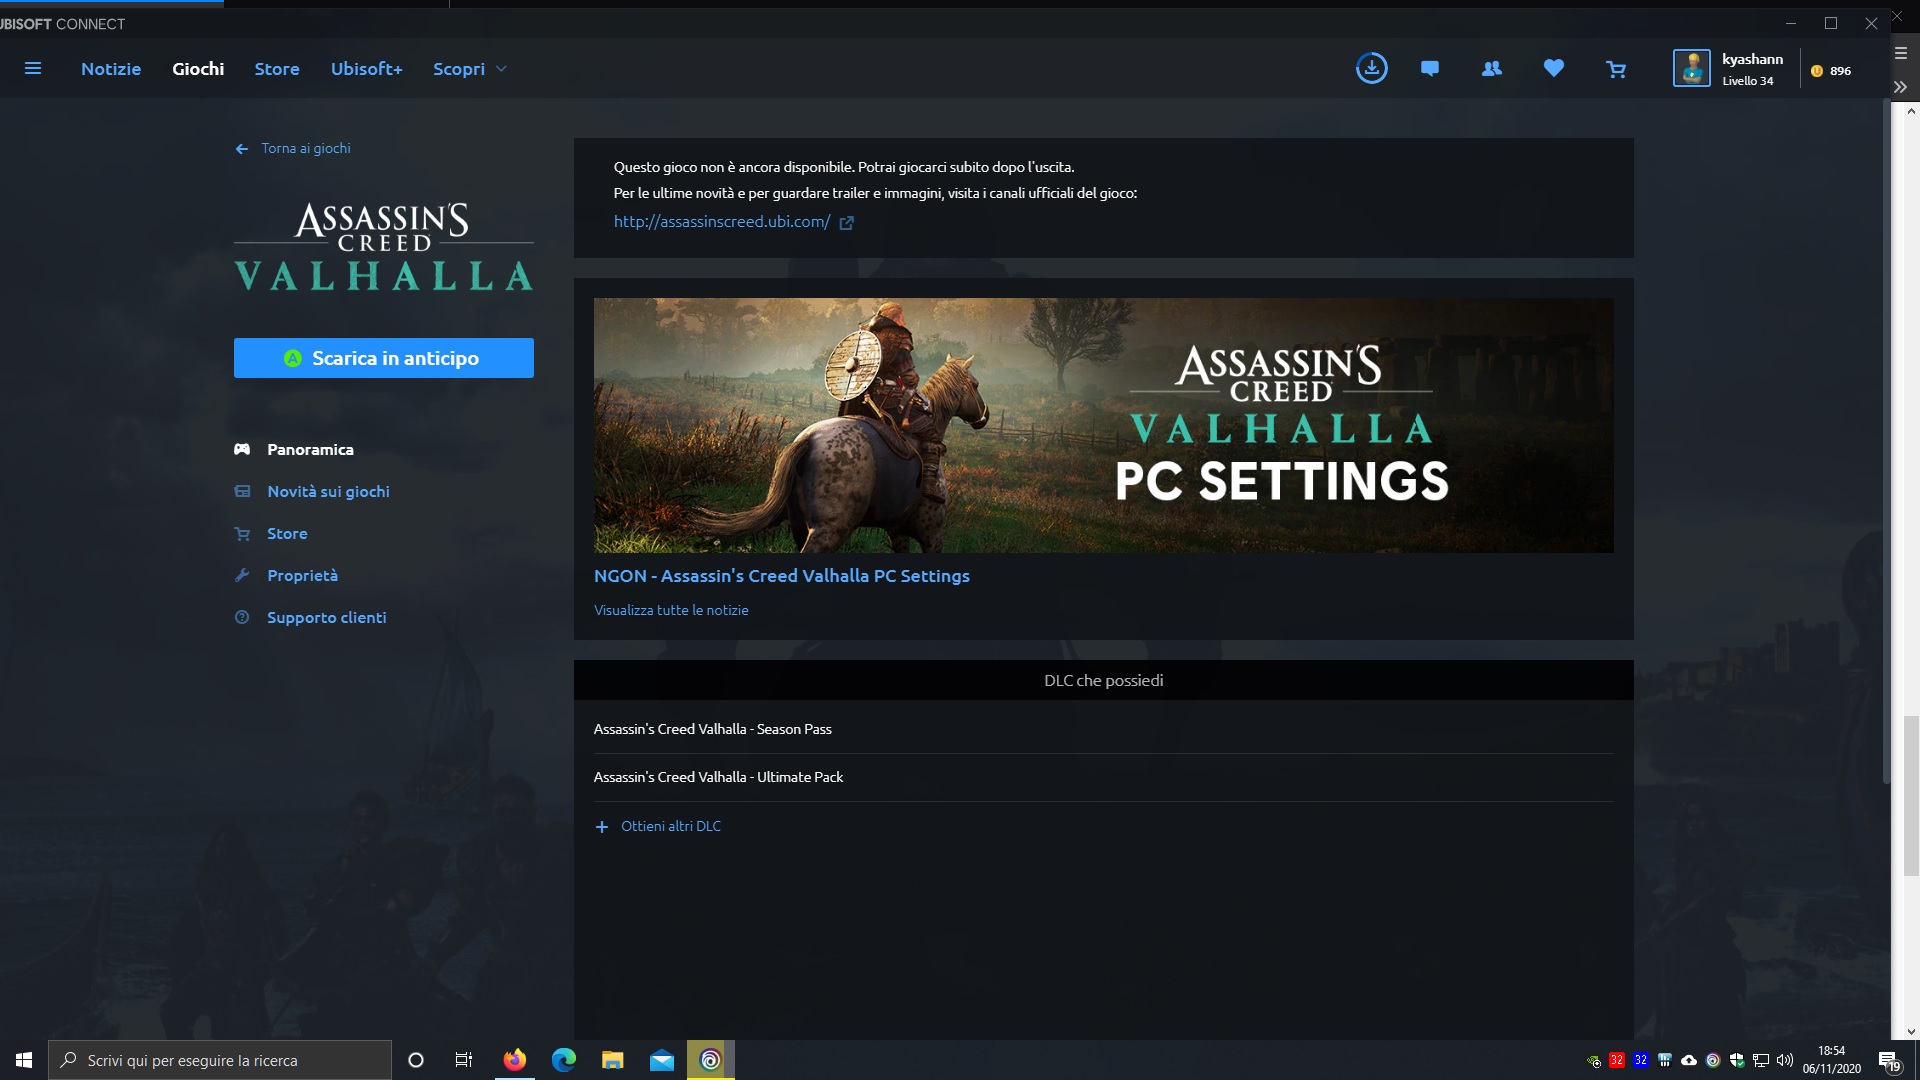This screenshot has height=1080, width=1920.
Task: Select Panoramica in the sidebar
Action: pyautogui.click(x=310, y=449)
